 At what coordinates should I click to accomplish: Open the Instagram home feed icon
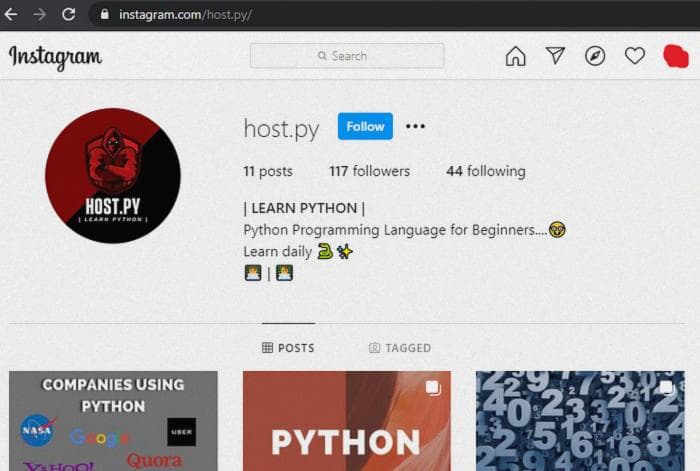pos(515,56)
